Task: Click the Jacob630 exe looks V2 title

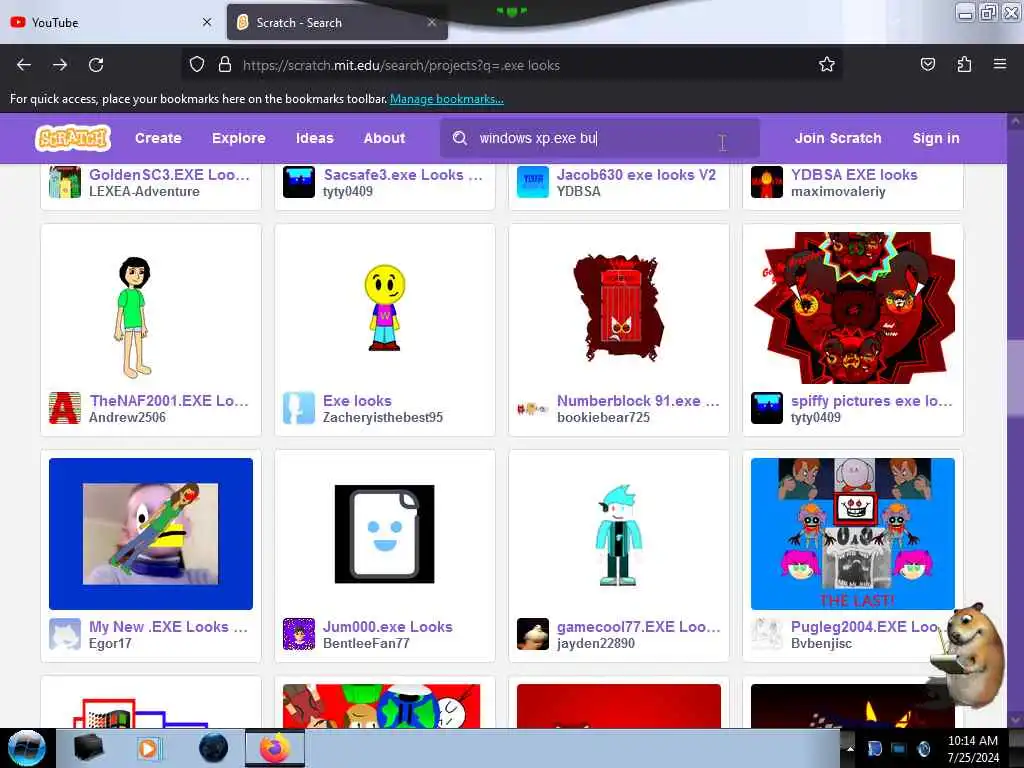Action: tap(636, 174)
